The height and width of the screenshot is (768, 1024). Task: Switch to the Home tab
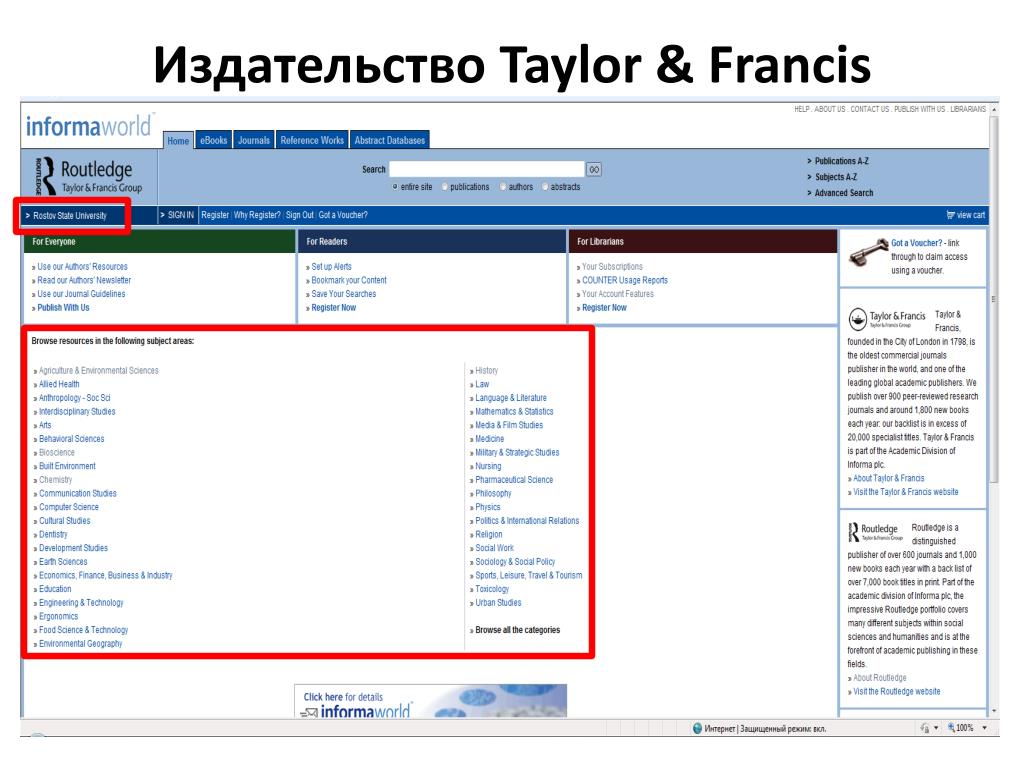coord(178,140)
